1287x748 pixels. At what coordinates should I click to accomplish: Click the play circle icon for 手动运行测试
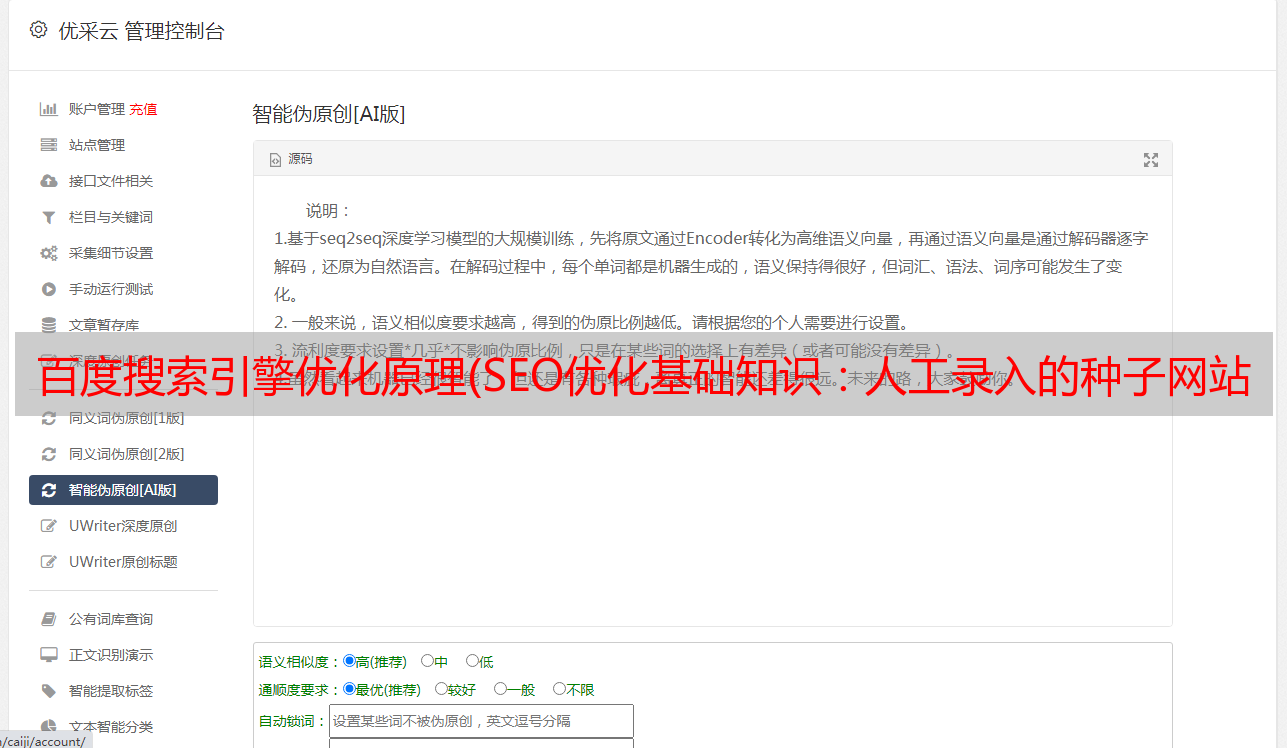(48, 289)
